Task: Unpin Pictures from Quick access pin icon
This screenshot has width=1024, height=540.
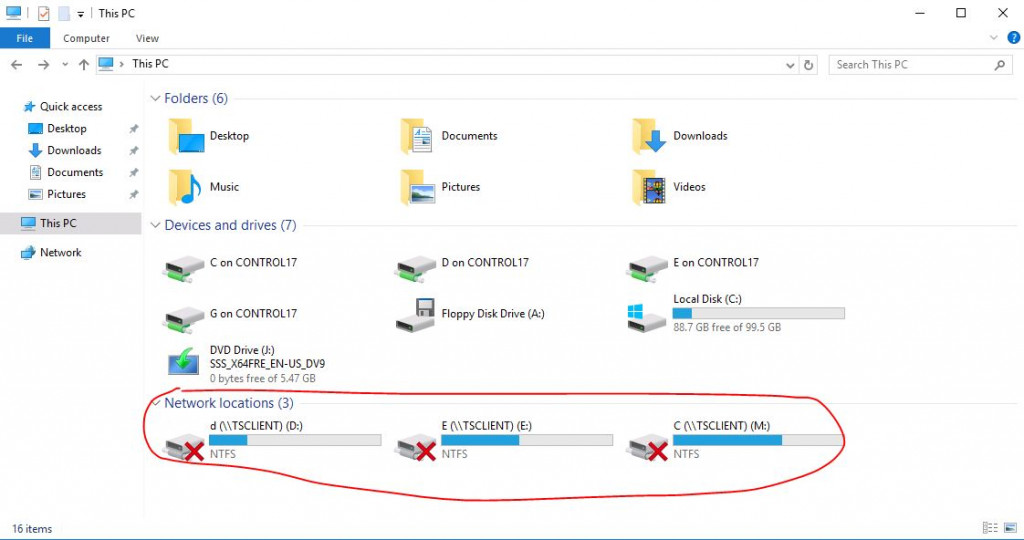Action: (133, 195)
